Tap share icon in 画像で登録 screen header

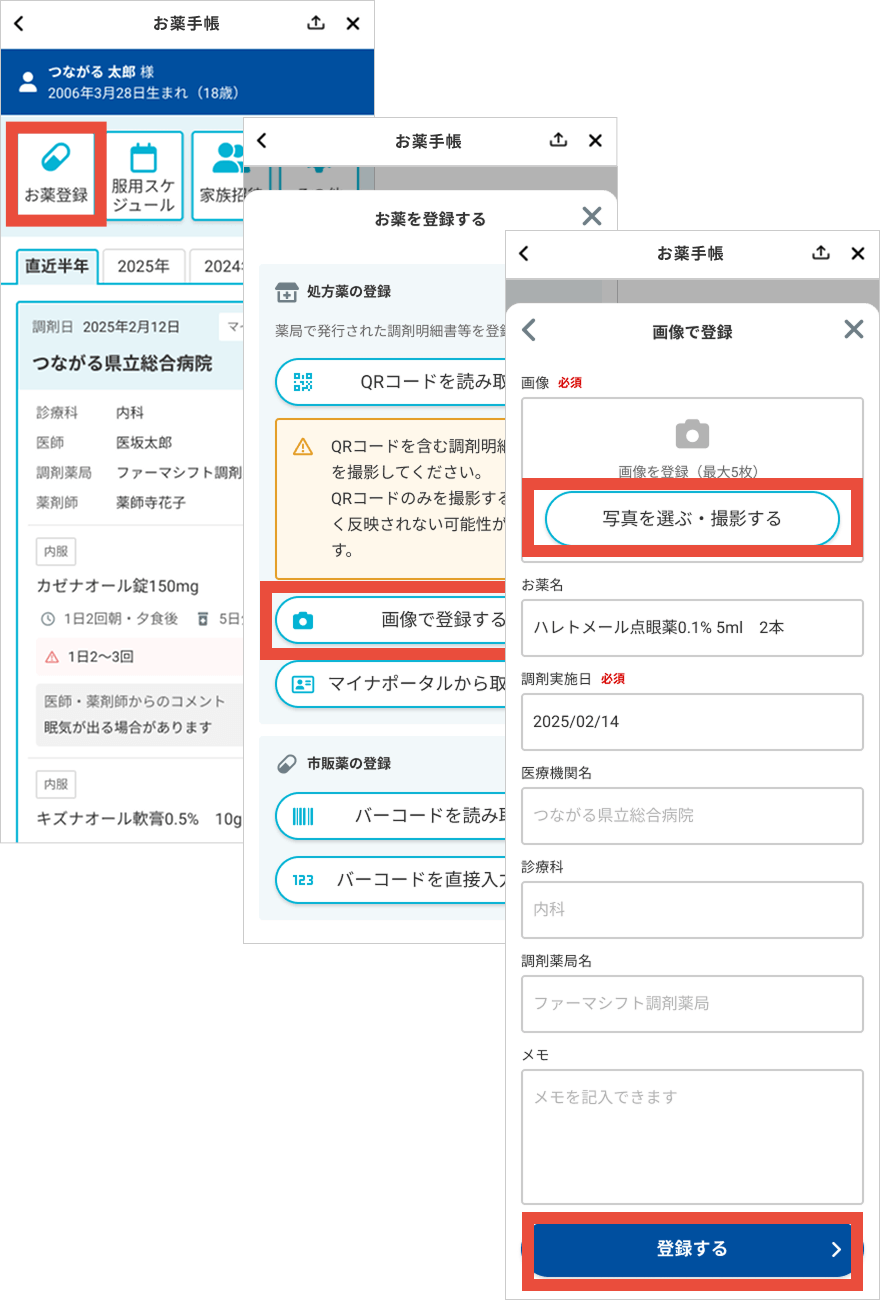click(x=821, y=254)
